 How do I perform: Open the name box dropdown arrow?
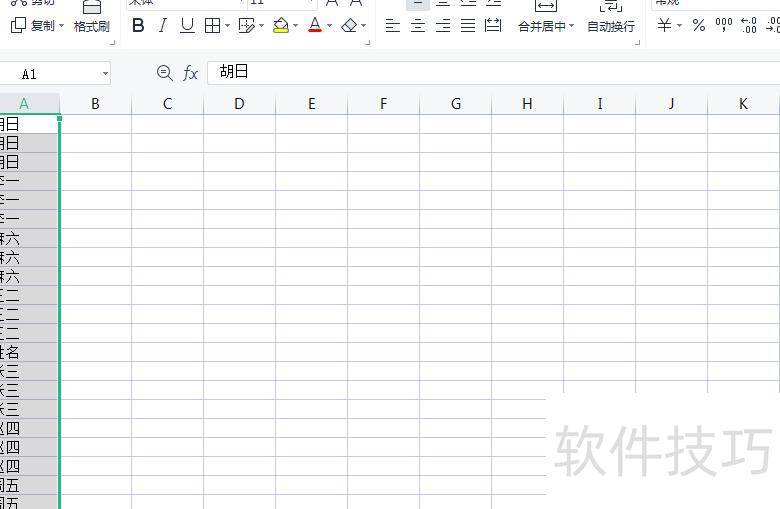point(105,74)
